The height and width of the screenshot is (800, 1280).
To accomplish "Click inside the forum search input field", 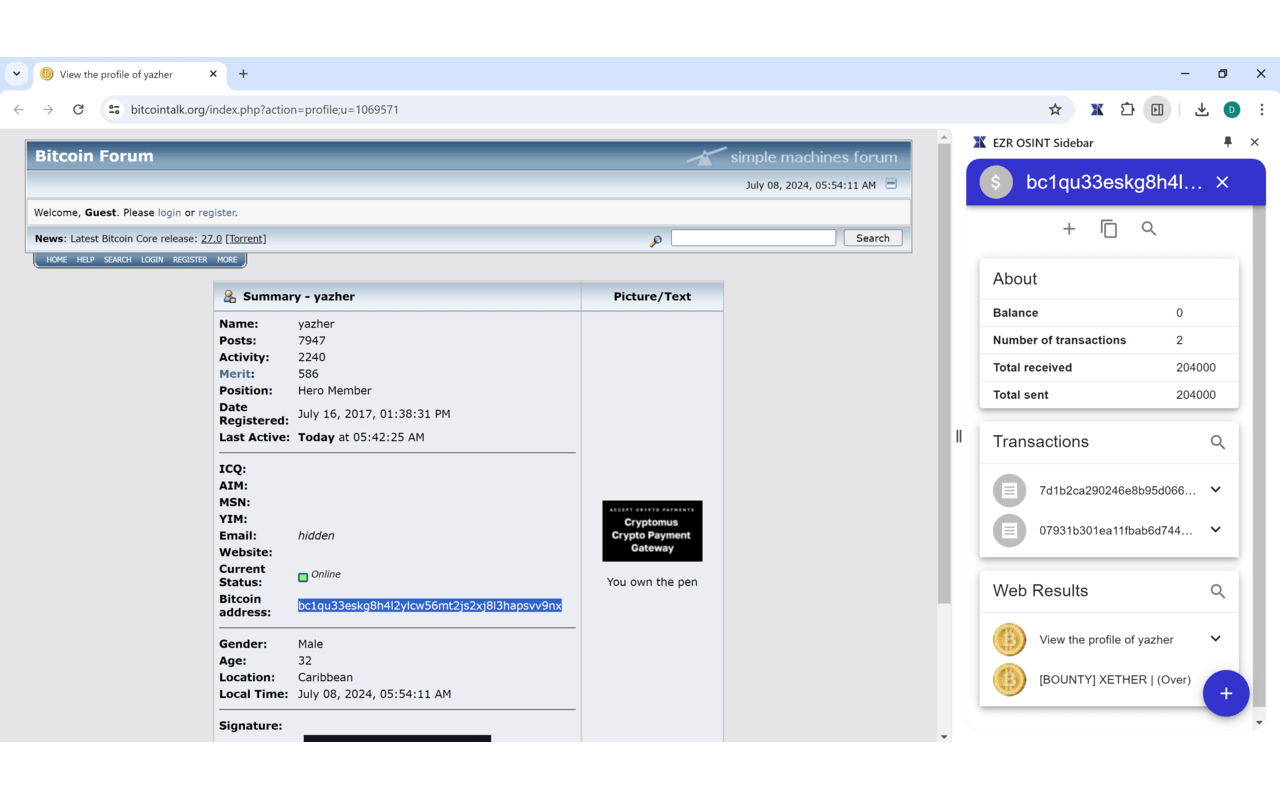I will (x=753, y=237).
